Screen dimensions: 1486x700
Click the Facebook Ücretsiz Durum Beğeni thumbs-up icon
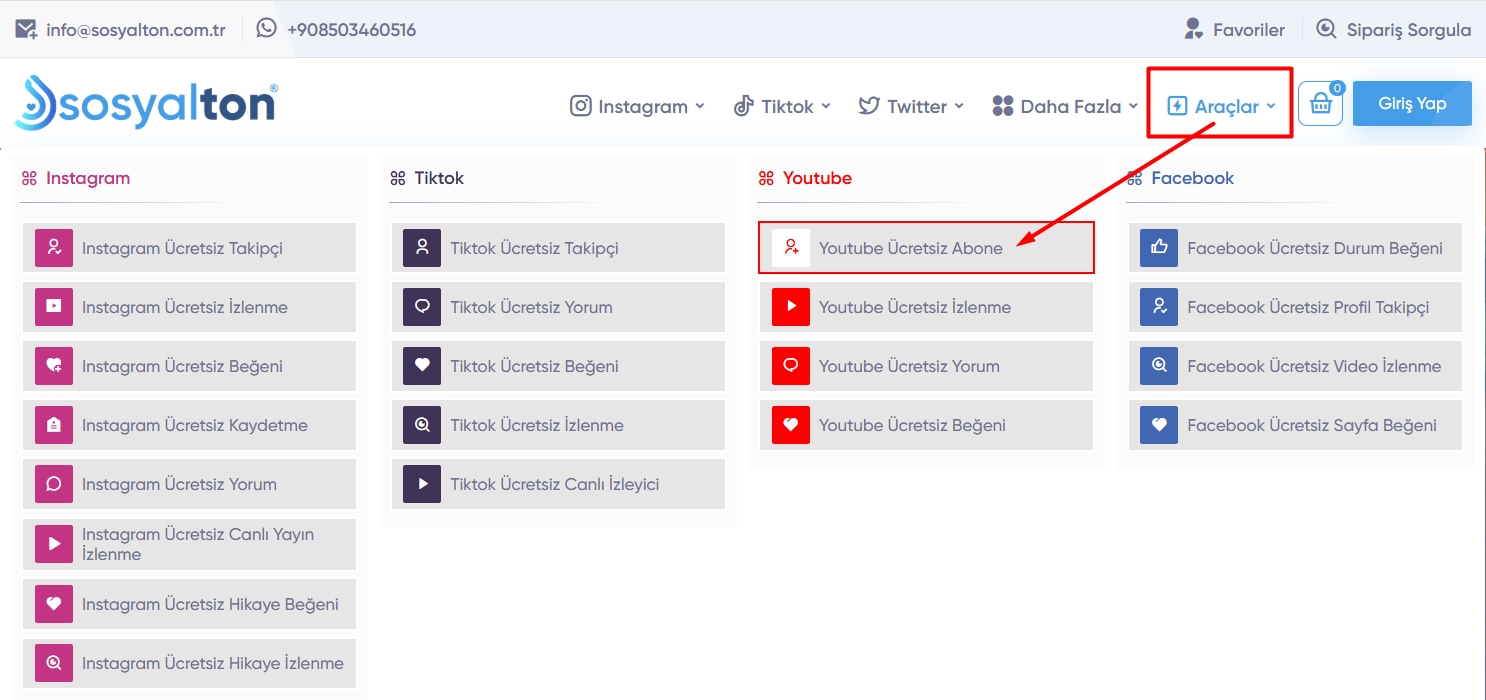(x=1159, y=248)
